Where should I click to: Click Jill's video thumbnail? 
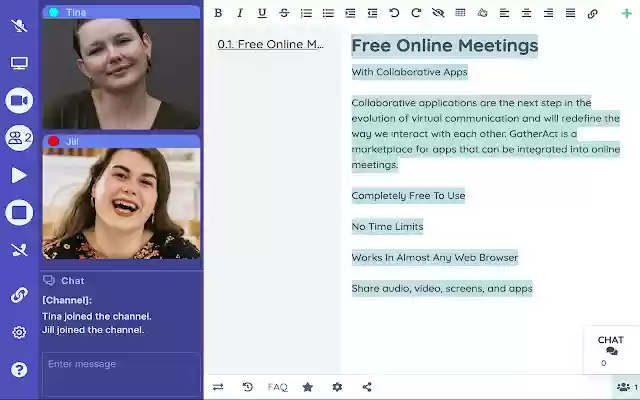(x=121, y=204)
